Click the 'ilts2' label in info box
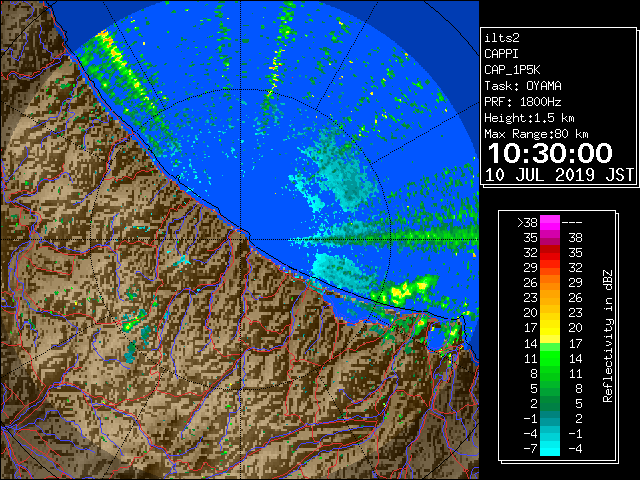640x480 pixels. 502,38
